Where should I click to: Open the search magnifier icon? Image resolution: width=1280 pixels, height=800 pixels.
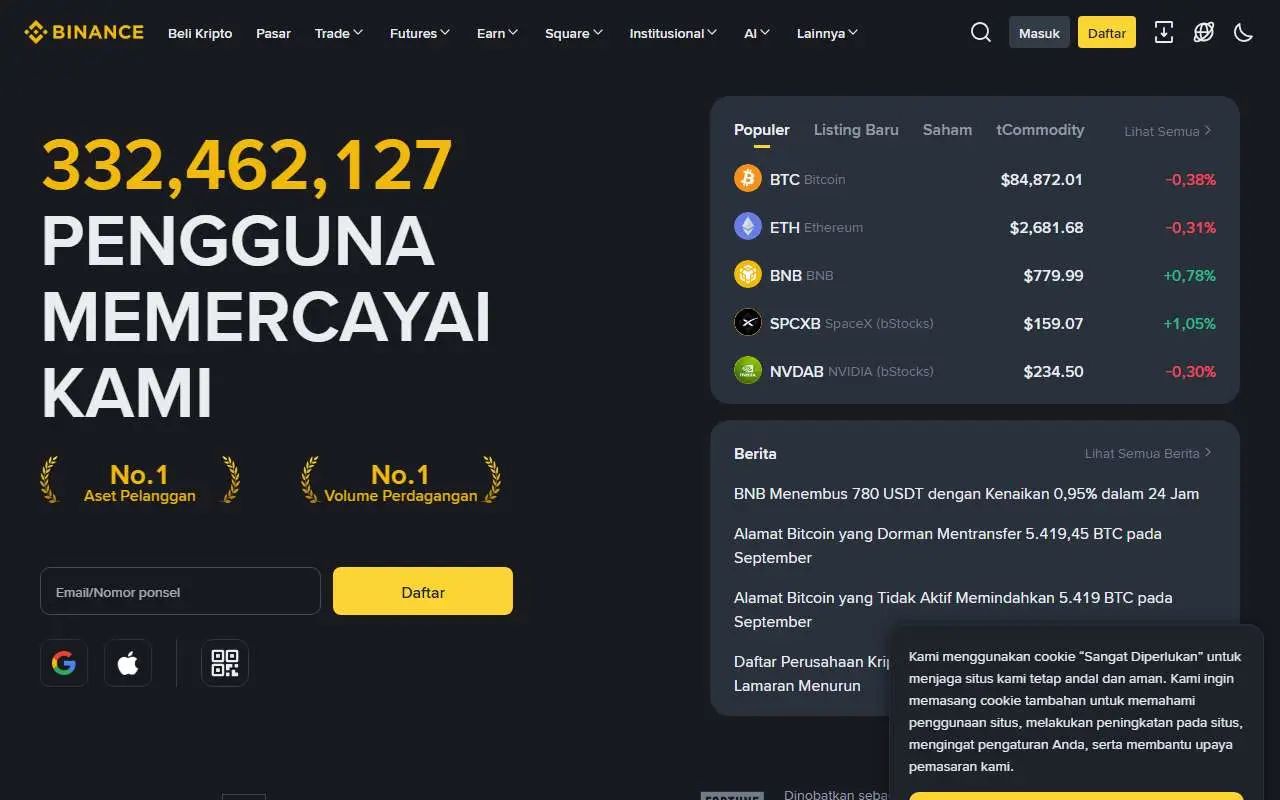[981, 32]
